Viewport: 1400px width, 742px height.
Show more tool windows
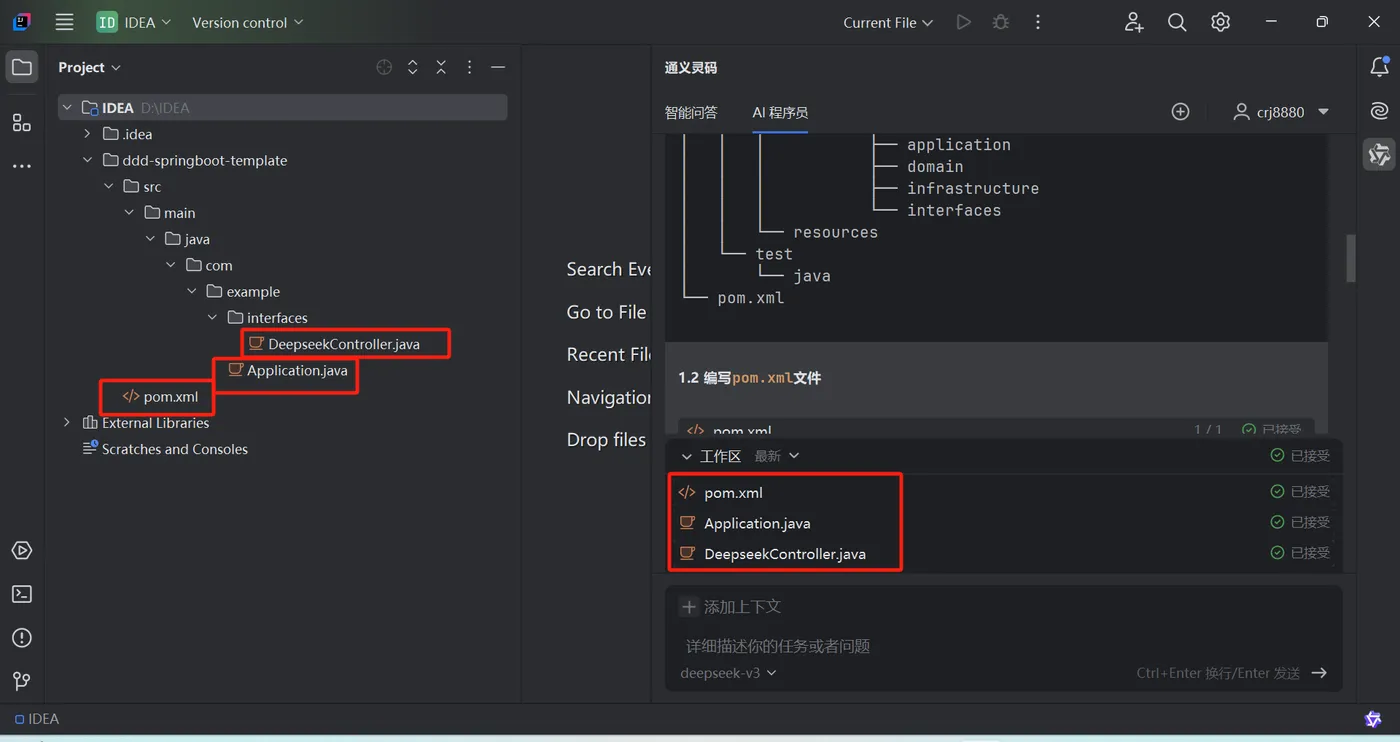pyautogui.click(x=21, y=166)
